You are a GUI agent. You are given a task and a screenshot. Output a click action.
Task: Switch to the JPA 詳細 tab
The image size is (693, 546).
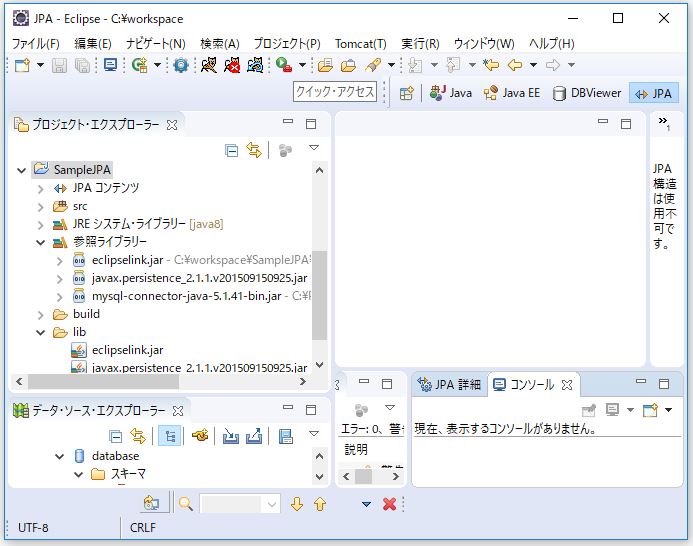pyautogui.click(x=449, y=385)
